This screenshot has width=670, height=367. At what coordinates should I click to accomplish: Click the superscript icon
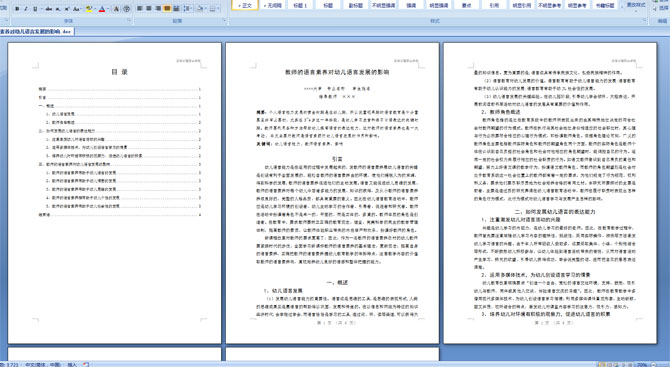coord(67,9)
